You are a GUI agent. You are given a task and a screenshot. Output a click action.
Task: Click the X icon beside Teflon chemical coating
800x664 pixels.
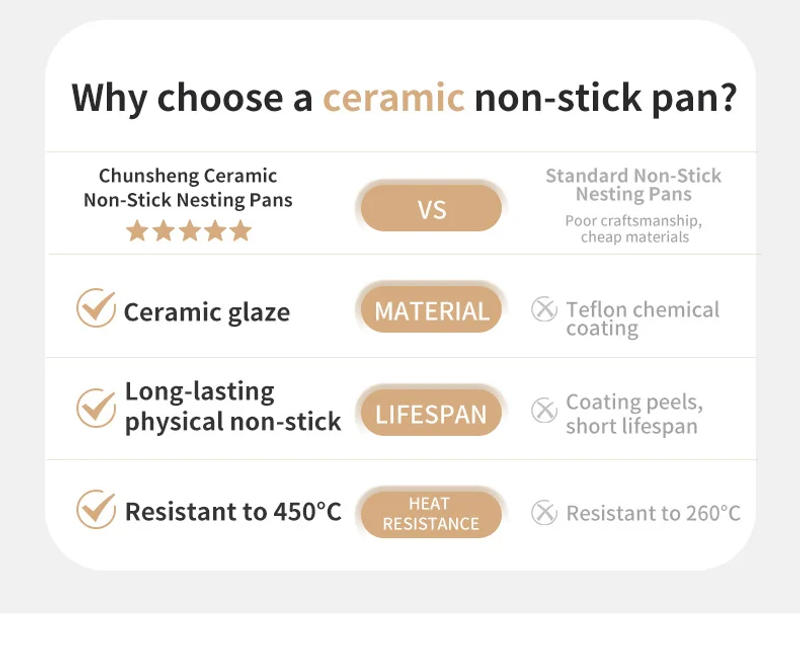click(x=544, y=310)
